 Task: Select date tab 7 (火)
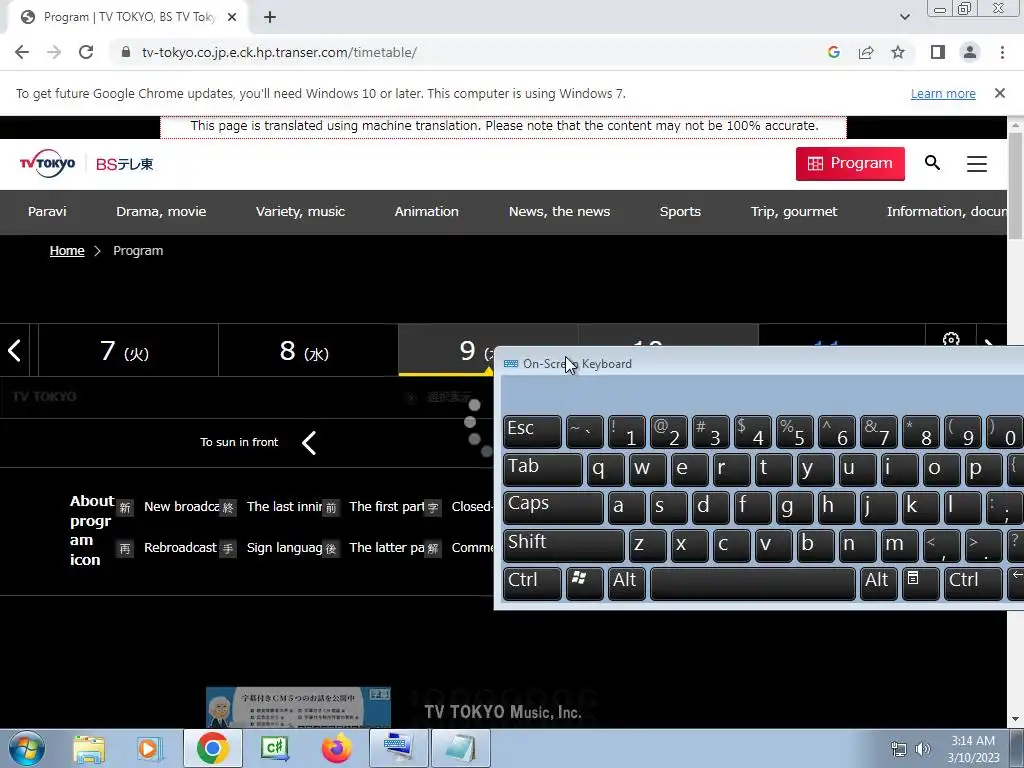[x=128, y=351]
